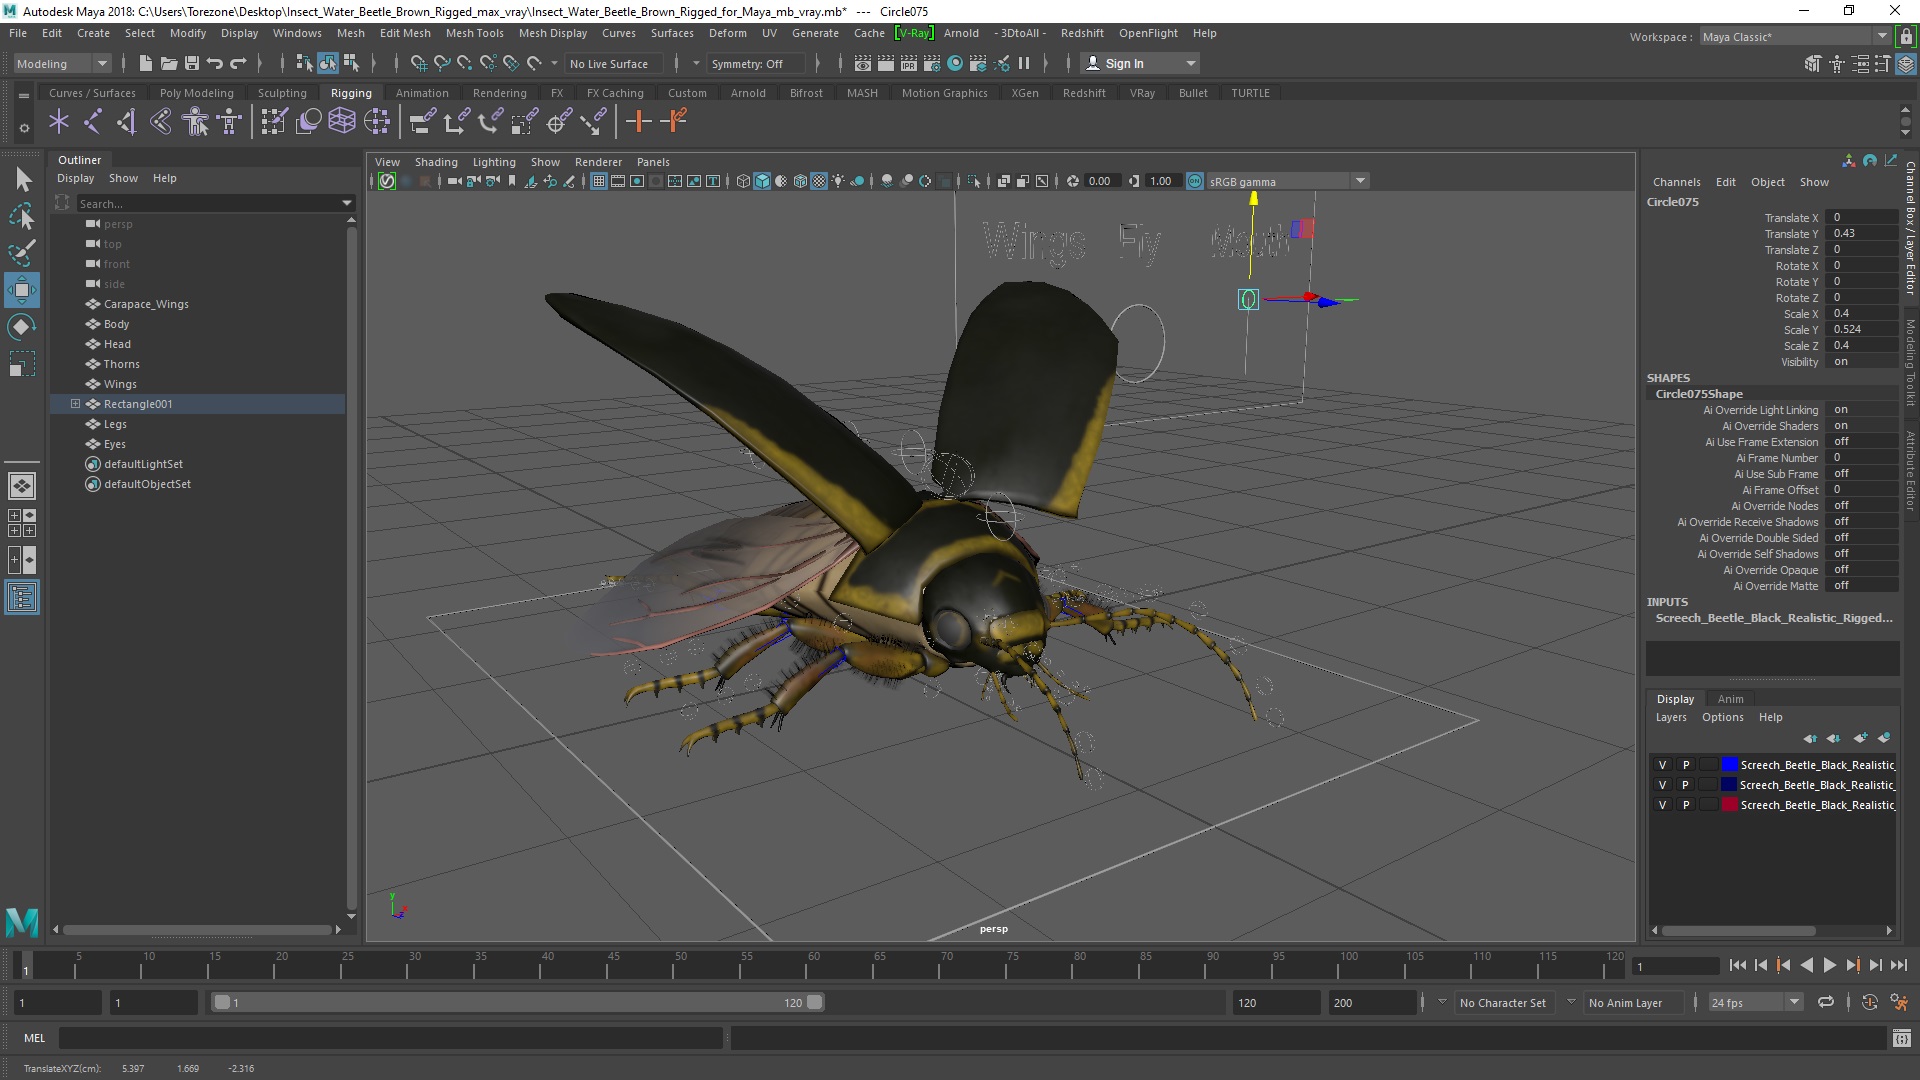Screen dimensions: 1920x1080
Task: Click the Outliner Search field
Action: point(210,203)
